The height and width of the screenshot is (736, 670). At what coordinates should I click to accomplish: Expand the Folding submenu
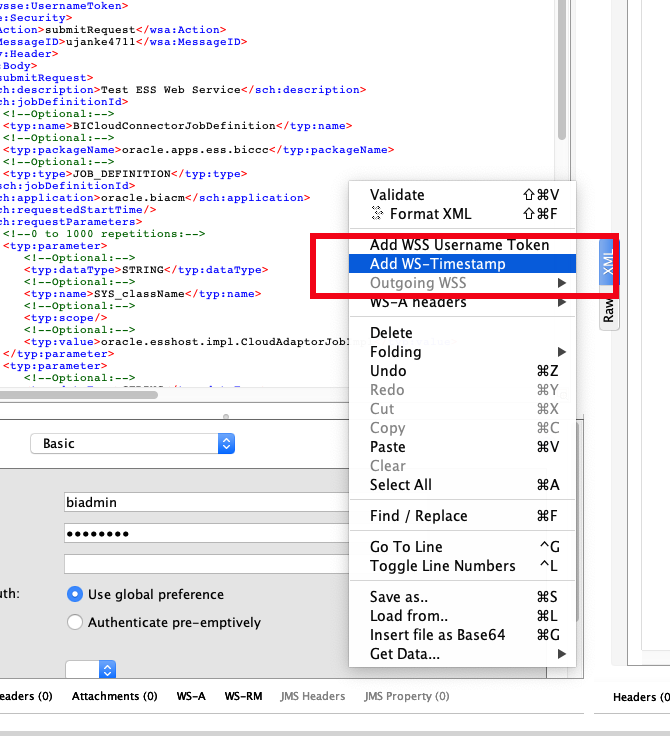[x=462, y=352]
